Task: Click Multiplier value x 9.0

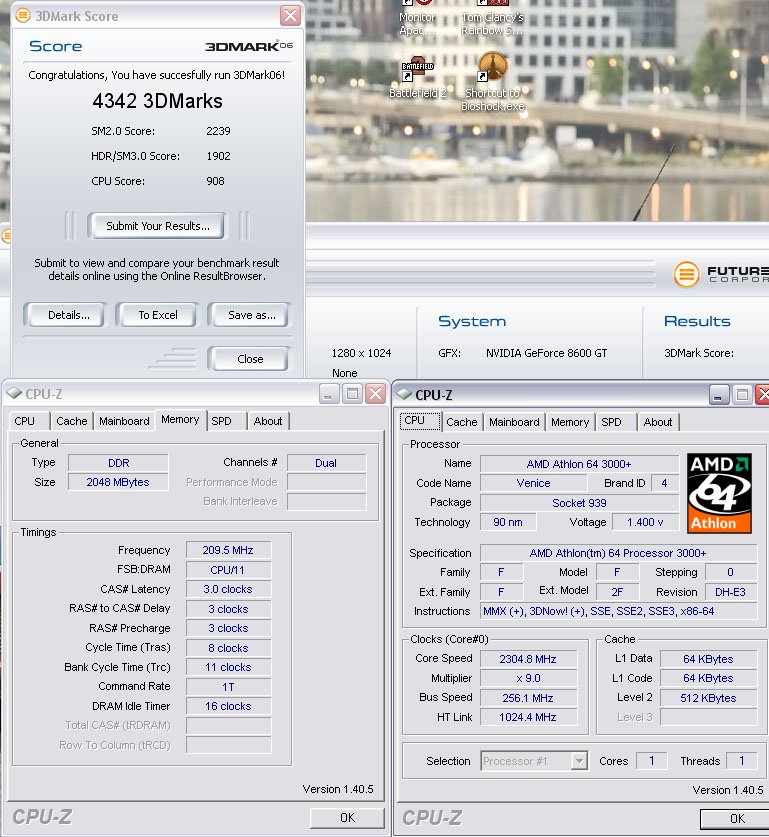Action: [528, 678]
